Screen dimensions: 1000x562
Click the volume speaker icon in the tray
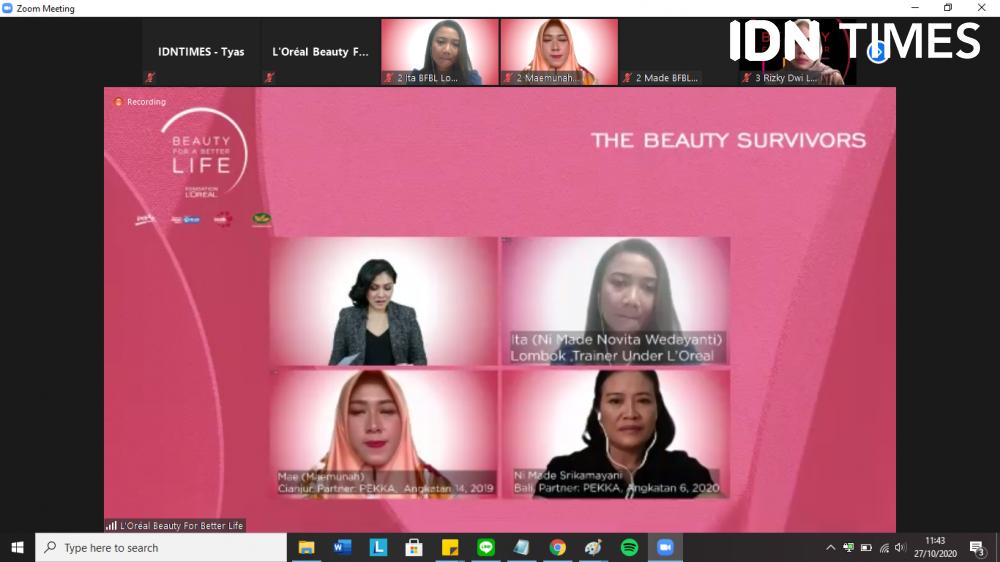pos(900,547)
